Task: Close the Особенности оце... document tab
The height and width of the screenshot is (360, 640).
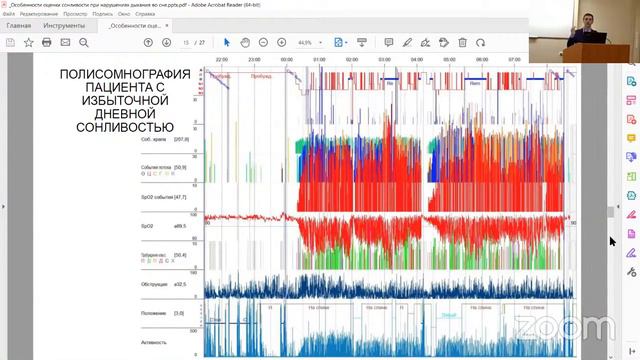Action: click(167, 26)
